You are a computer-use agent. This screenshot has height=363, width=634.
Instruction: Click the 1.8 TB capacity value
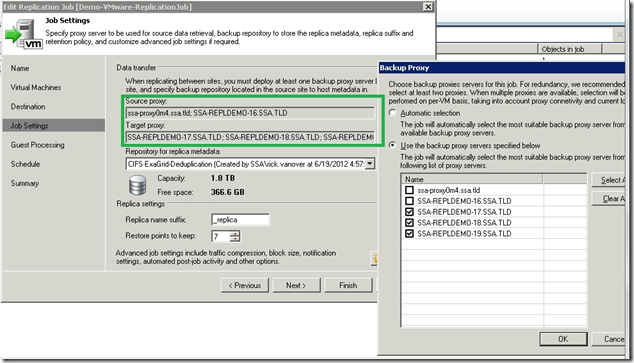coord(223,178)
